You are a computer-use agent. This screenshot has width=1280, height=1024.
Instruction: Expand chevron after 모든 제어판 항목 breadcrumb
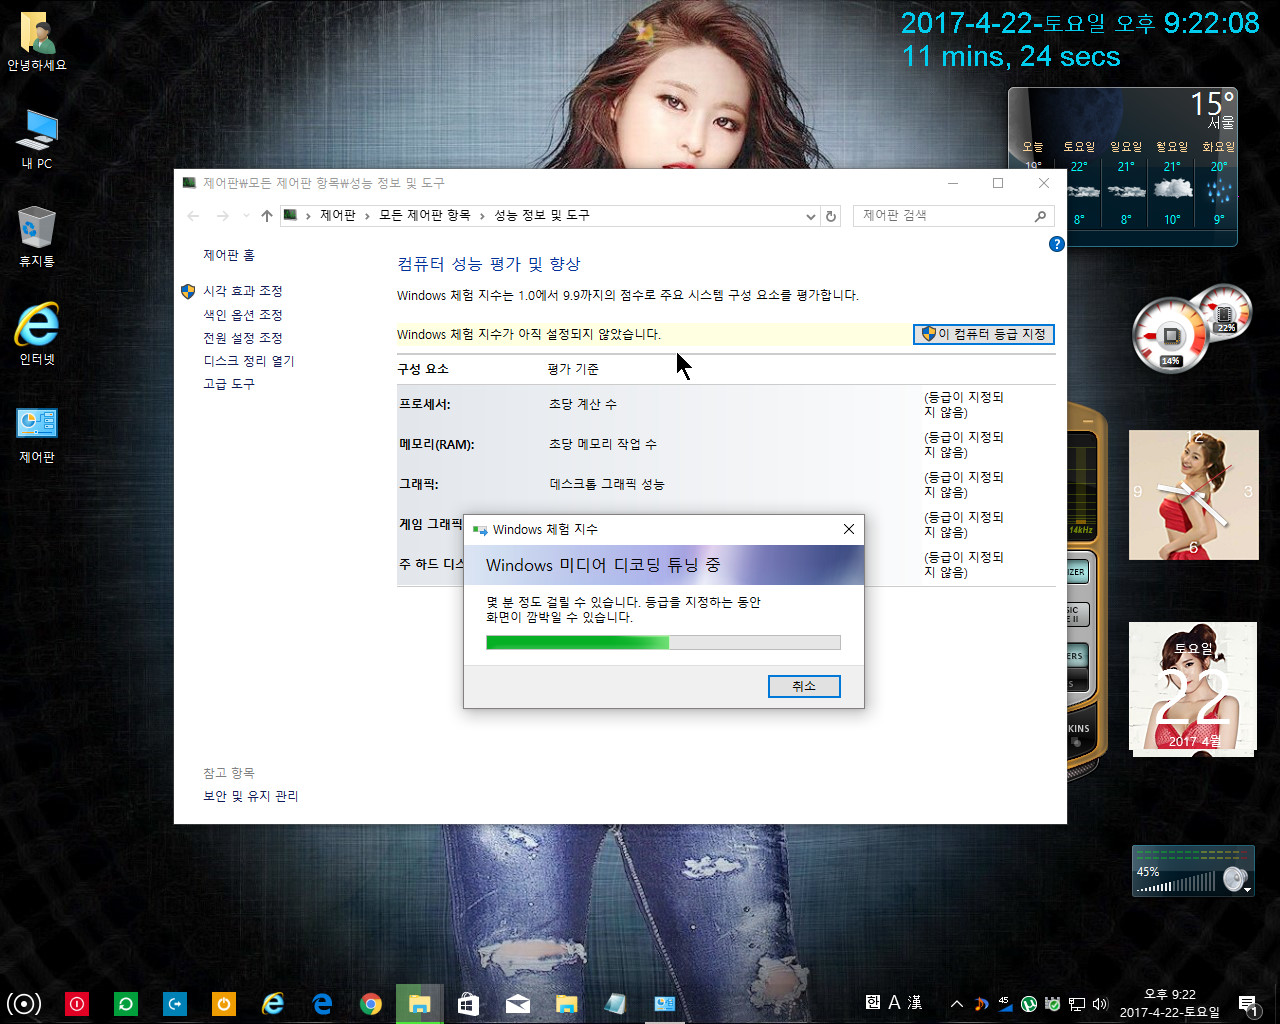click(482, 216)
